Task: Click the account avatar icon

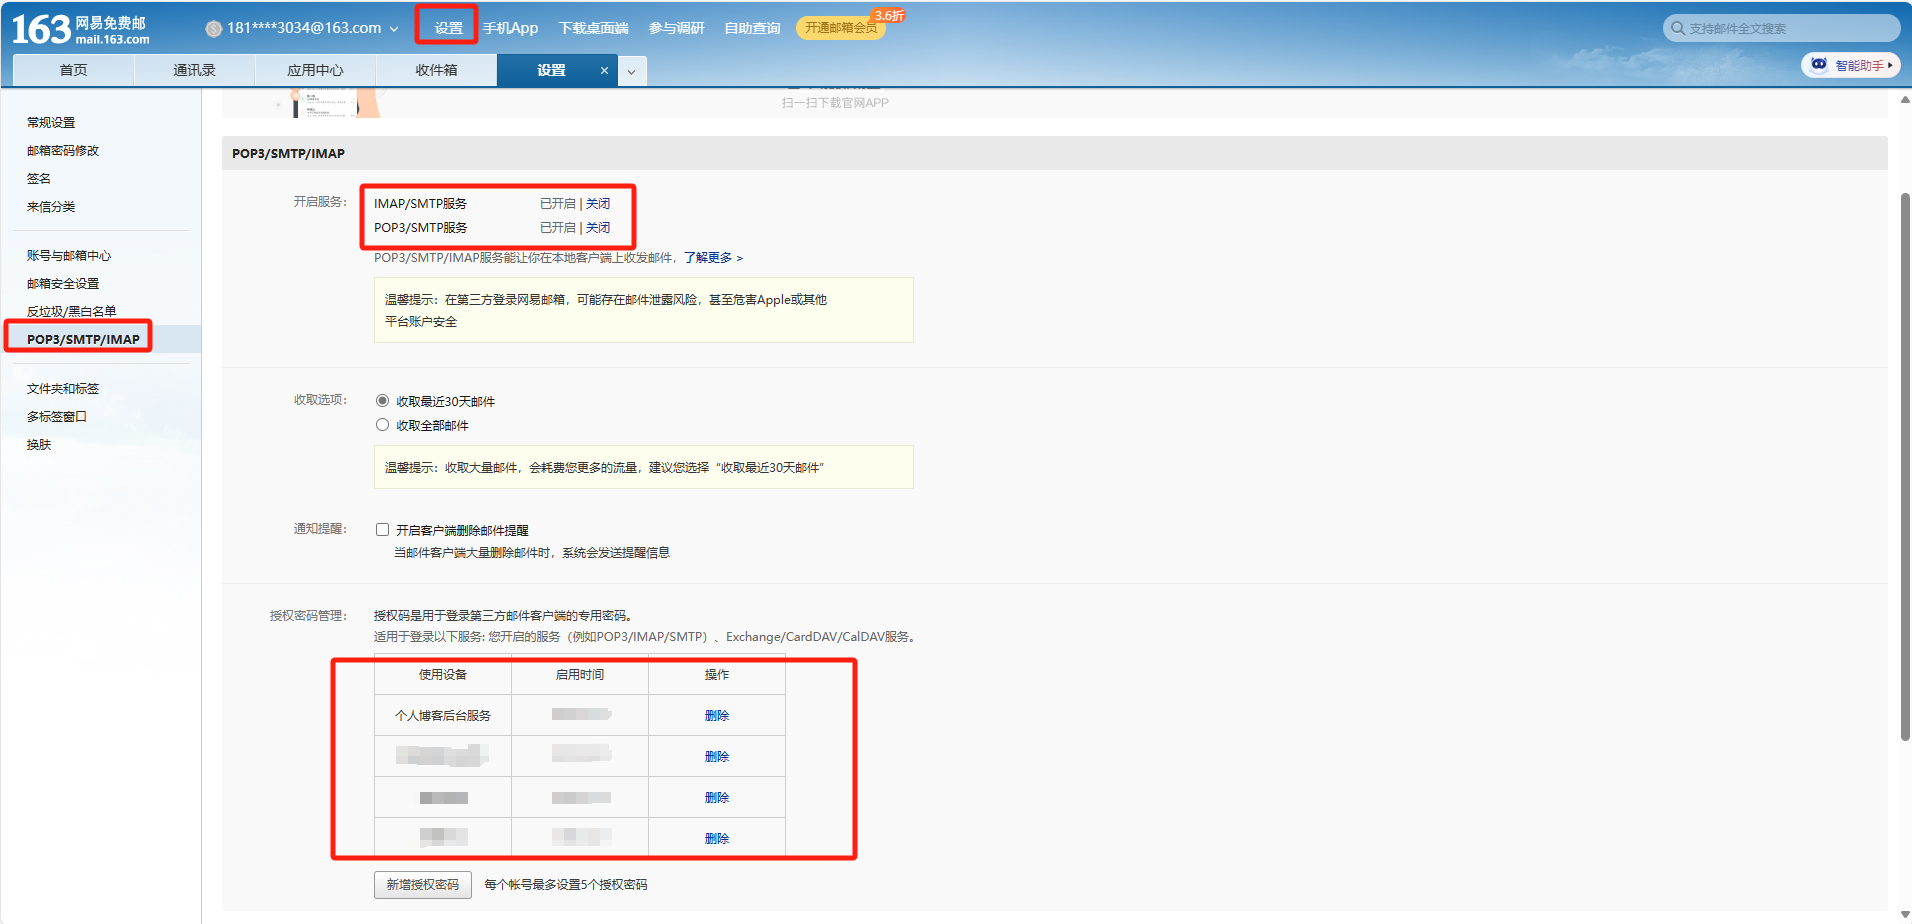Action: pyautogui.click(x=213, y=29)
